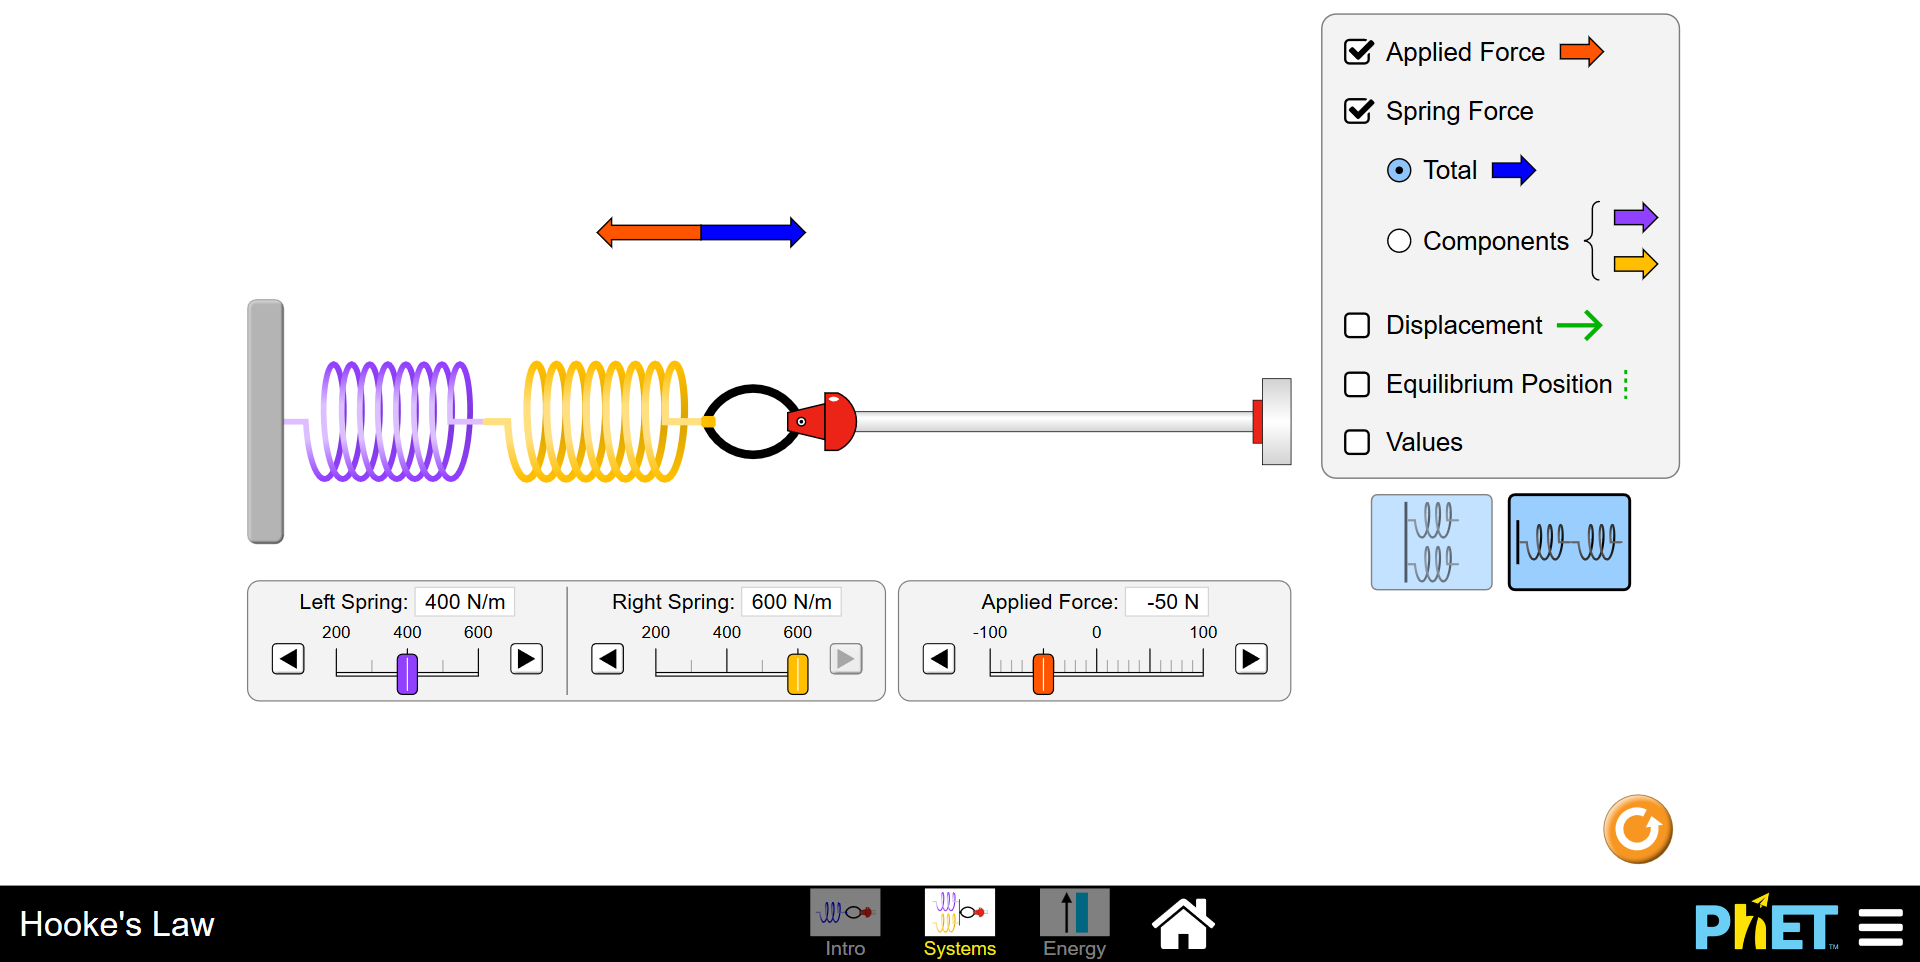Click the Hooke's Law title
The image size is (1920, 962).
coord(117,924)
